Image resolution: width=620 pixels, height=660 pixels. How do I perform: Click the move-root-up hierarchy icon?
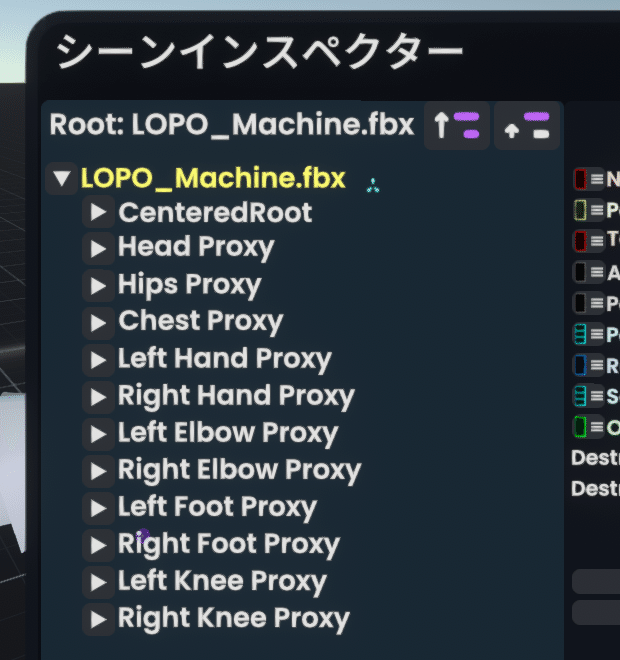point(457,125)
